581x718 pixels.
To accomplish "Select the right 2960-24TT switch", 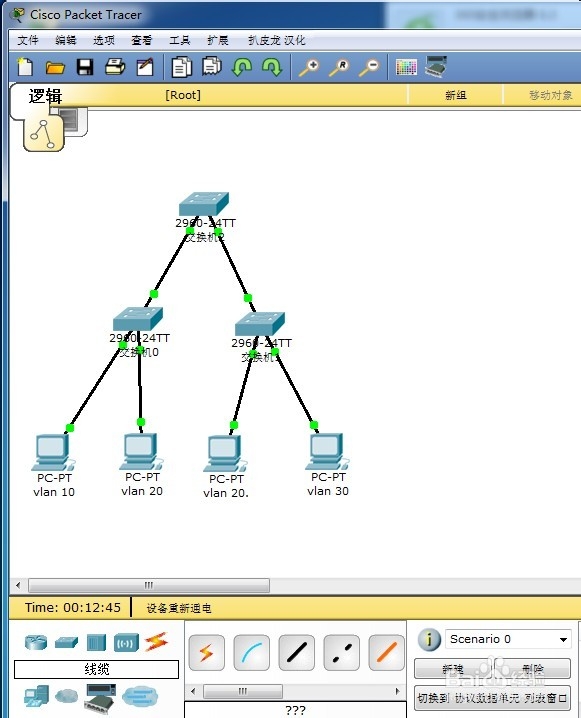I will point(260,325).
